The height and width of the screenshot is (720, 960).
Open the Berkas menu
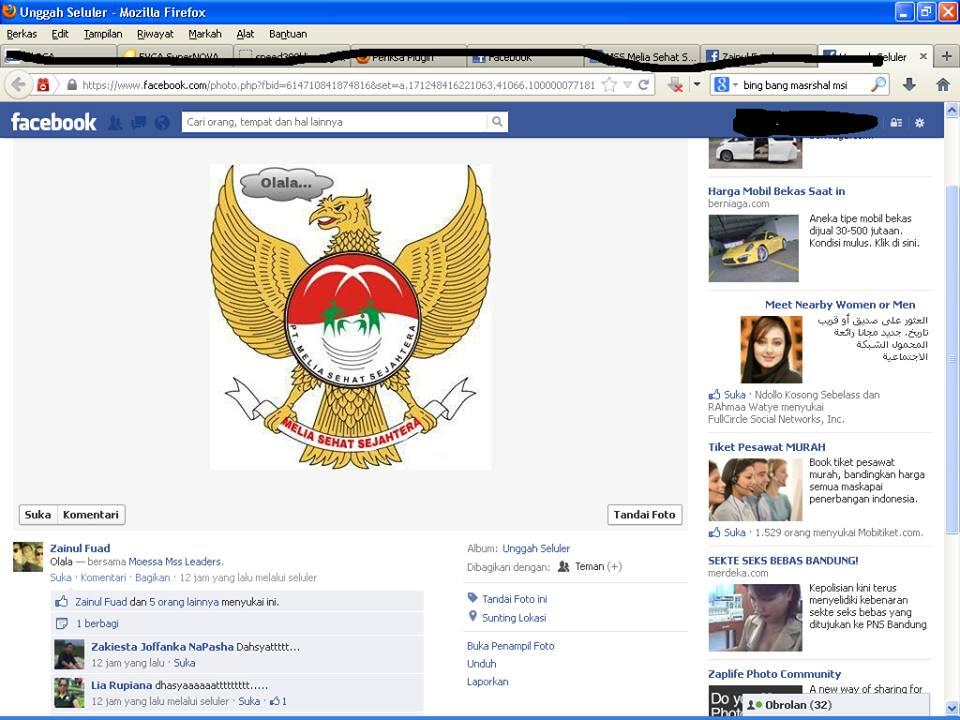(x=21, y=34)
